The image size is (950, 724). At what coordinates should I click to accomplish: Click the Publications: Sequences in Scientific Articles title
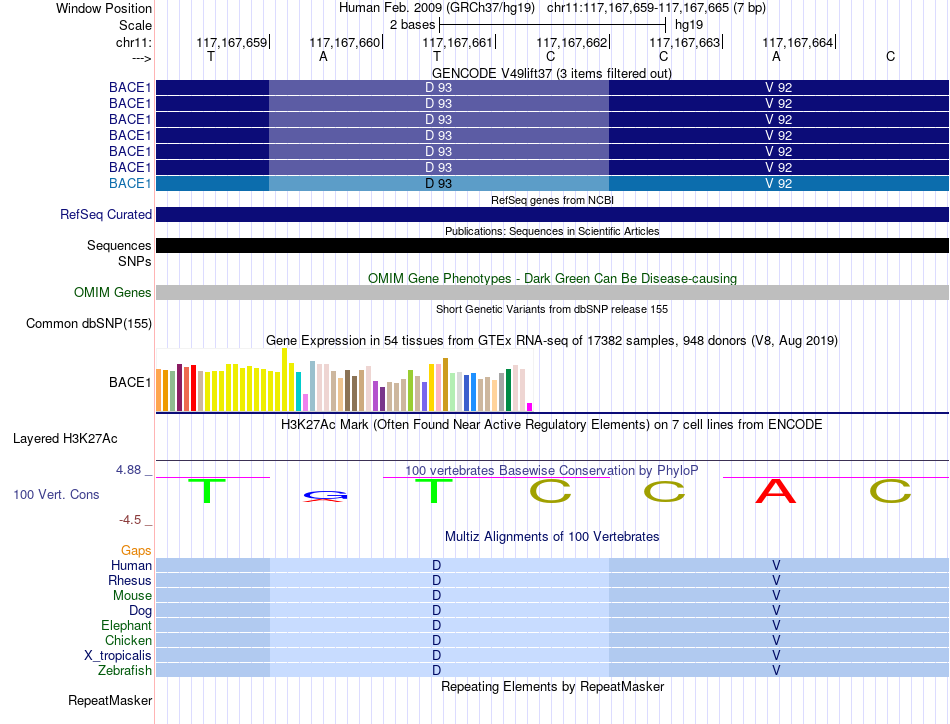point(552,231)
